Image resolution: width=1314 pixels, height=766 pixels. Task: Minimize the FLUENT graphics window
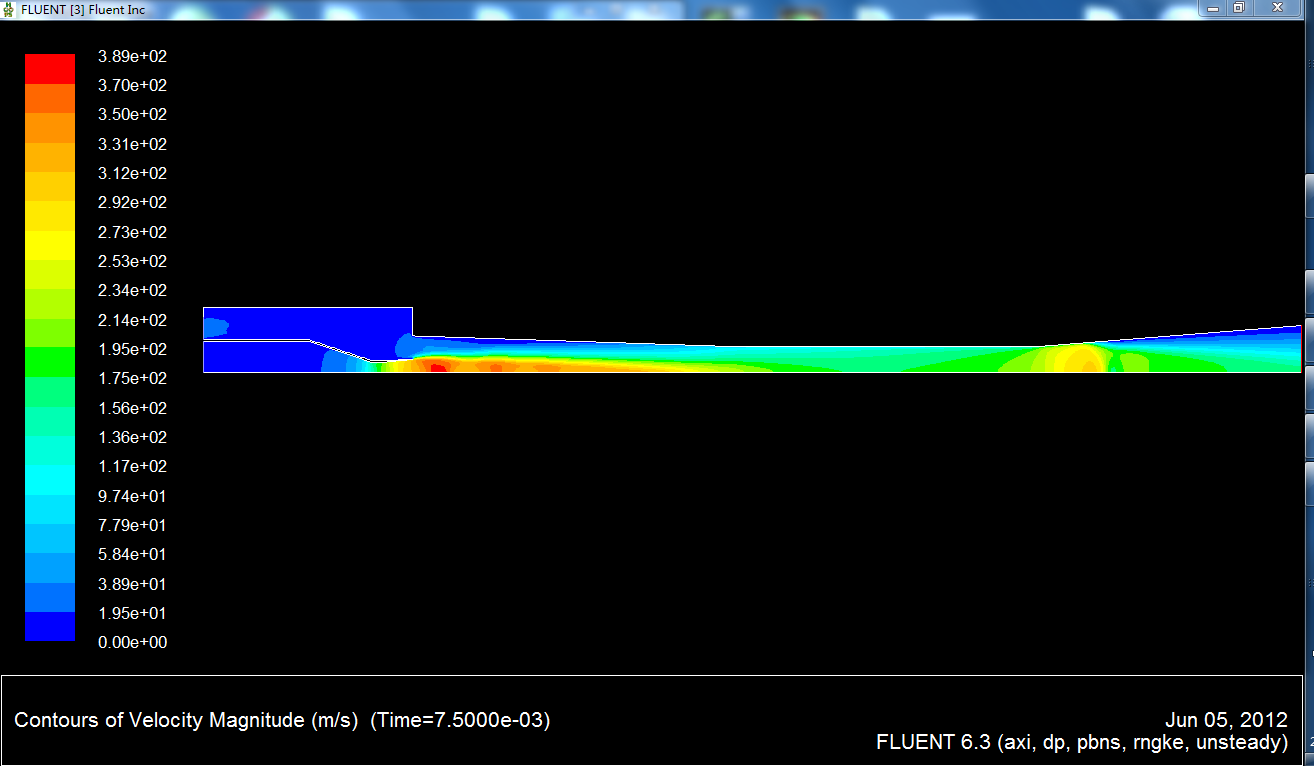(1214, 8)
